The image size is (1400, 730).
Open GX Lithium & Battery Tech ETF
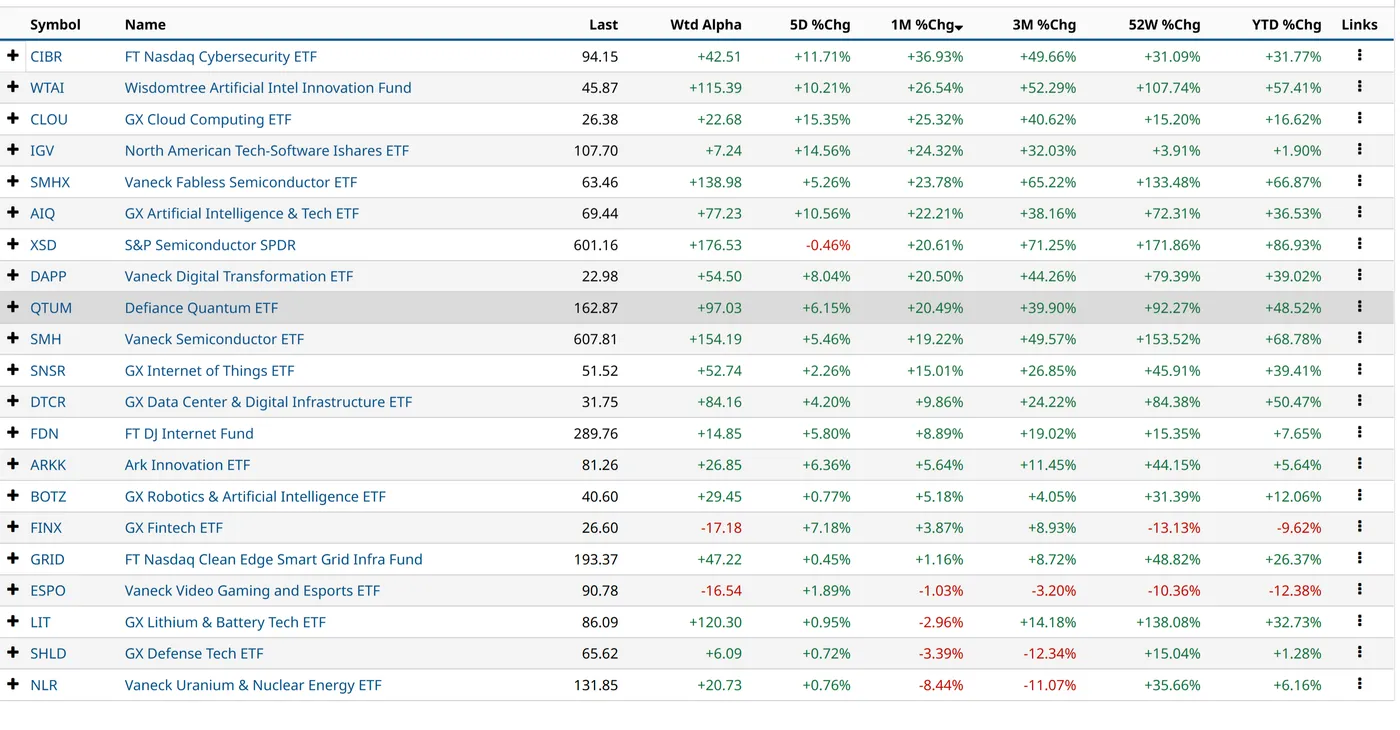pyautogui.click(x=225, y=622)
